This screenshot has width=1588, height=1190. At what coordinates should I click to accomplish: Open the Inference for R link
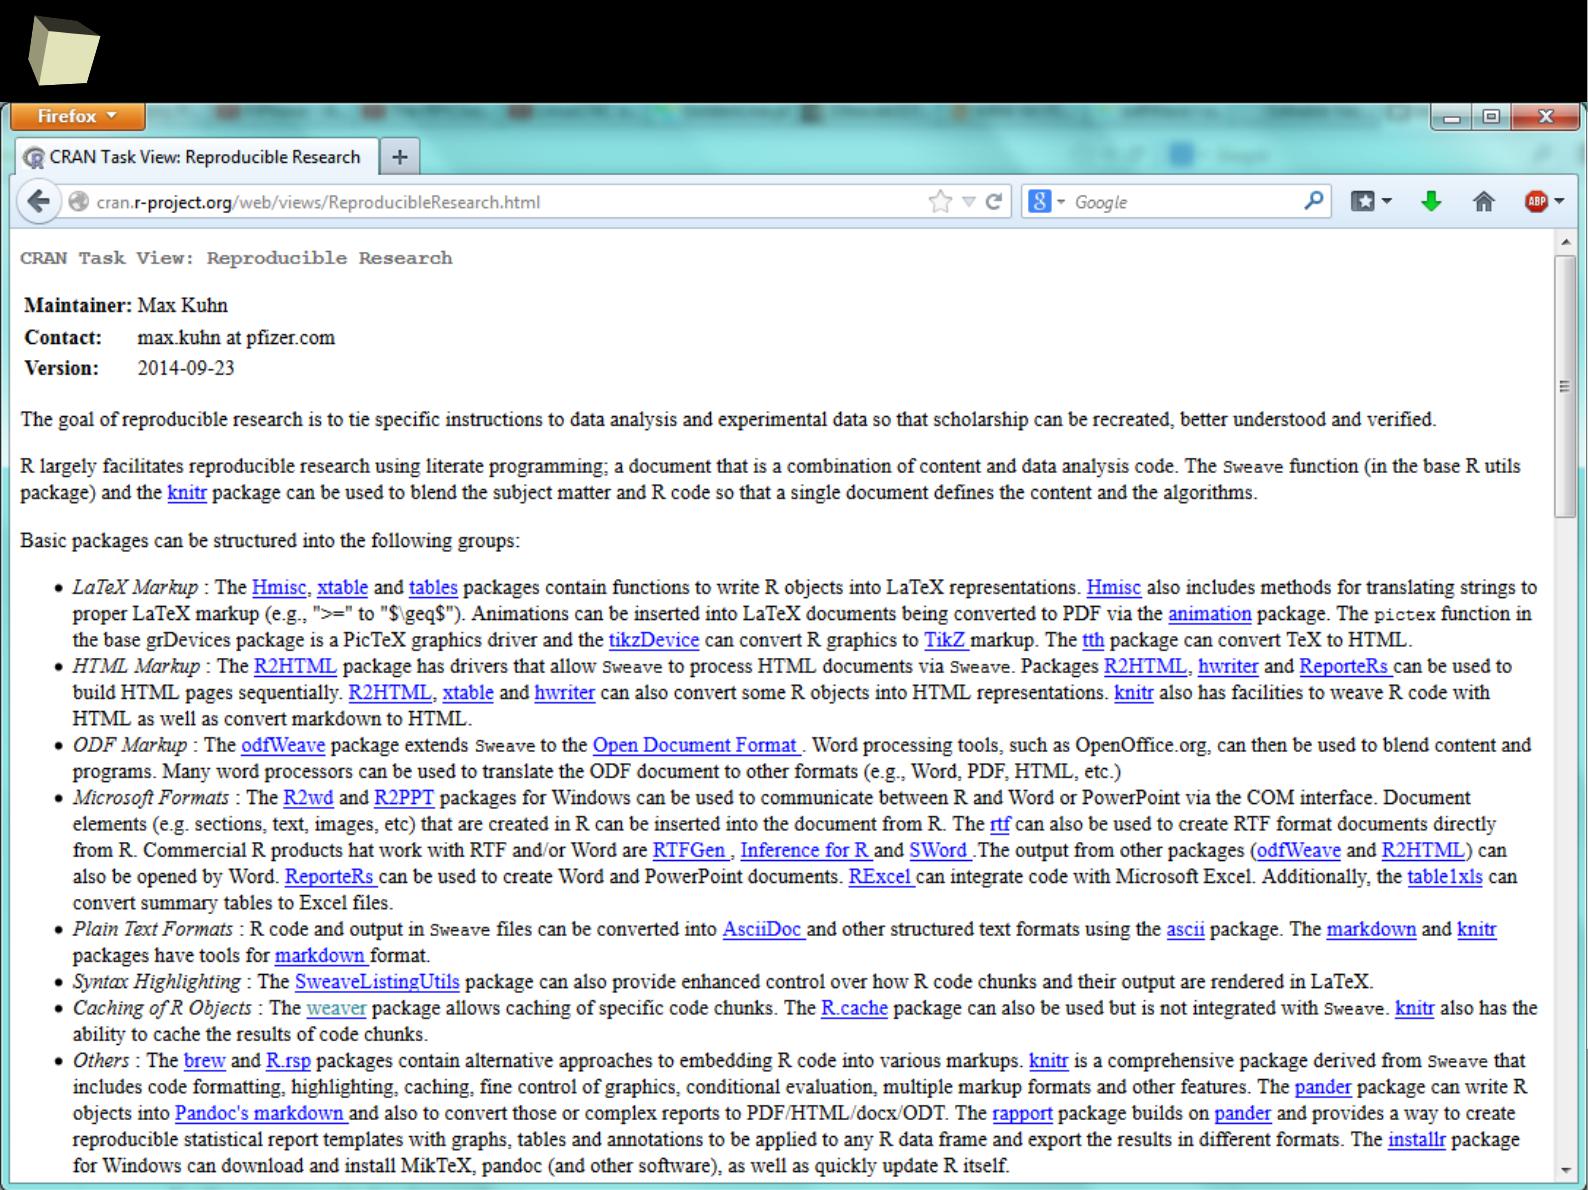click(x=806, y=850)
